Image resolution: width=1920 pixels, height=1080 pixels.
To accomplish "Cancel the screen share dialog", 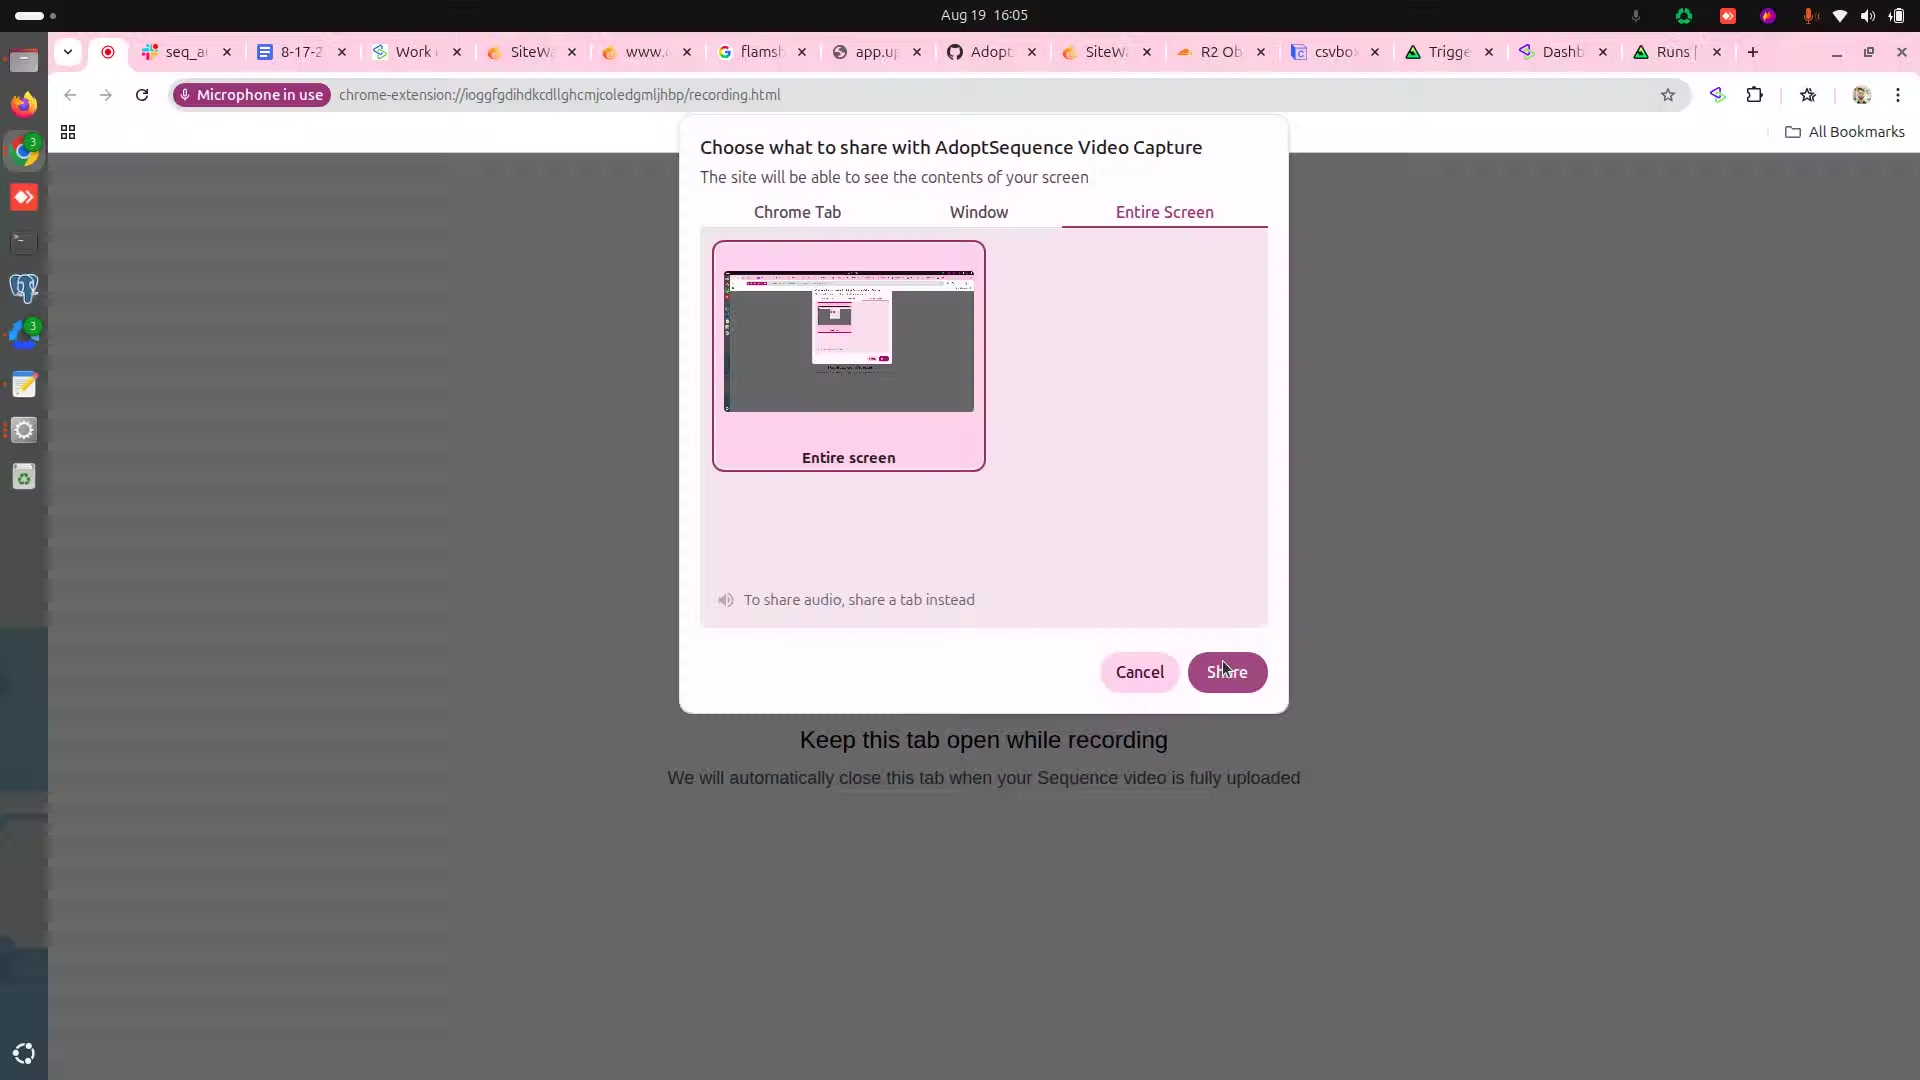I will coord(1139,672).
